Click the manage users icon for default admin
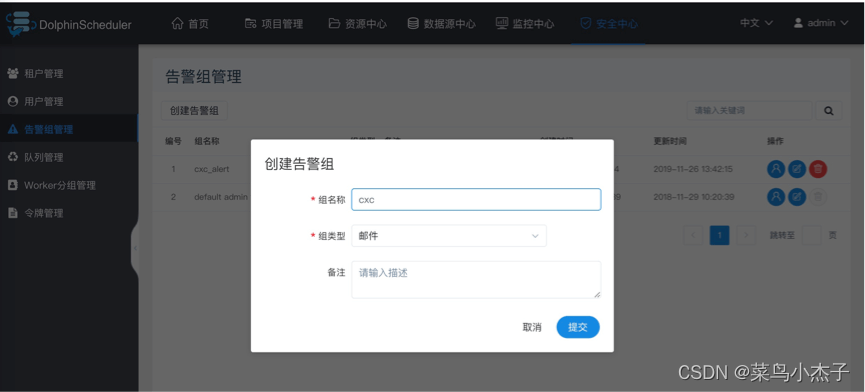This screenshot has width=865, height=392. click(776, 197)
